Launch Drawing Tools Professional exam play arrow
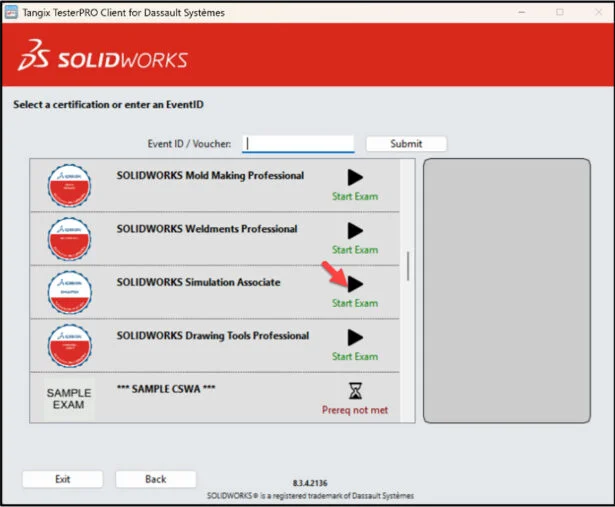 [355, 338]
